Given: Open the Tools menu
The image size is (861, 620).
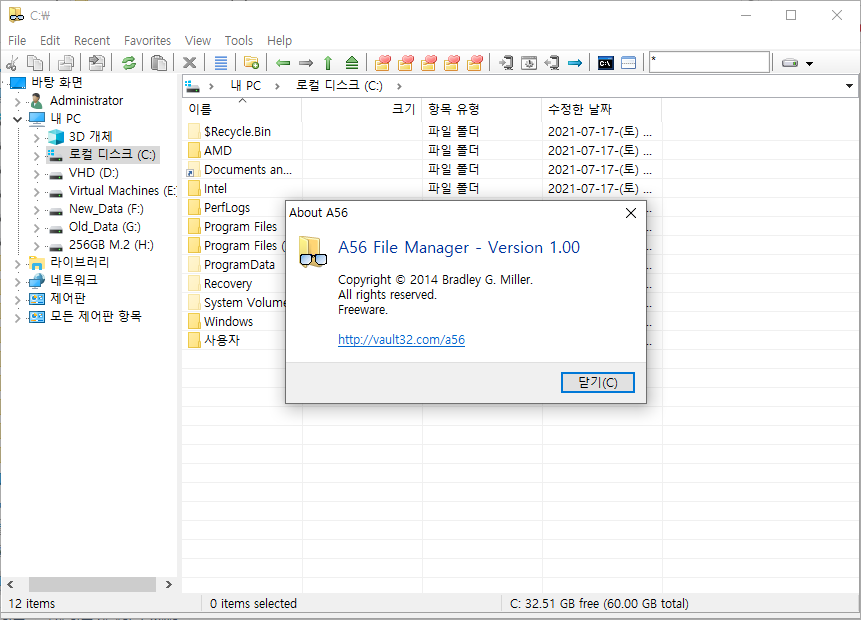Looking at the screenshot, I should 239,41.
